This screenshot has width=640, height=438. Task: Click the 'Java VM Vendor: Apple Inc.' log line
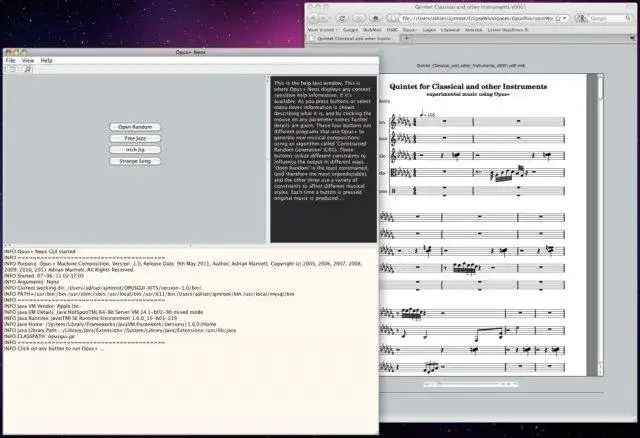coord(43,306)
